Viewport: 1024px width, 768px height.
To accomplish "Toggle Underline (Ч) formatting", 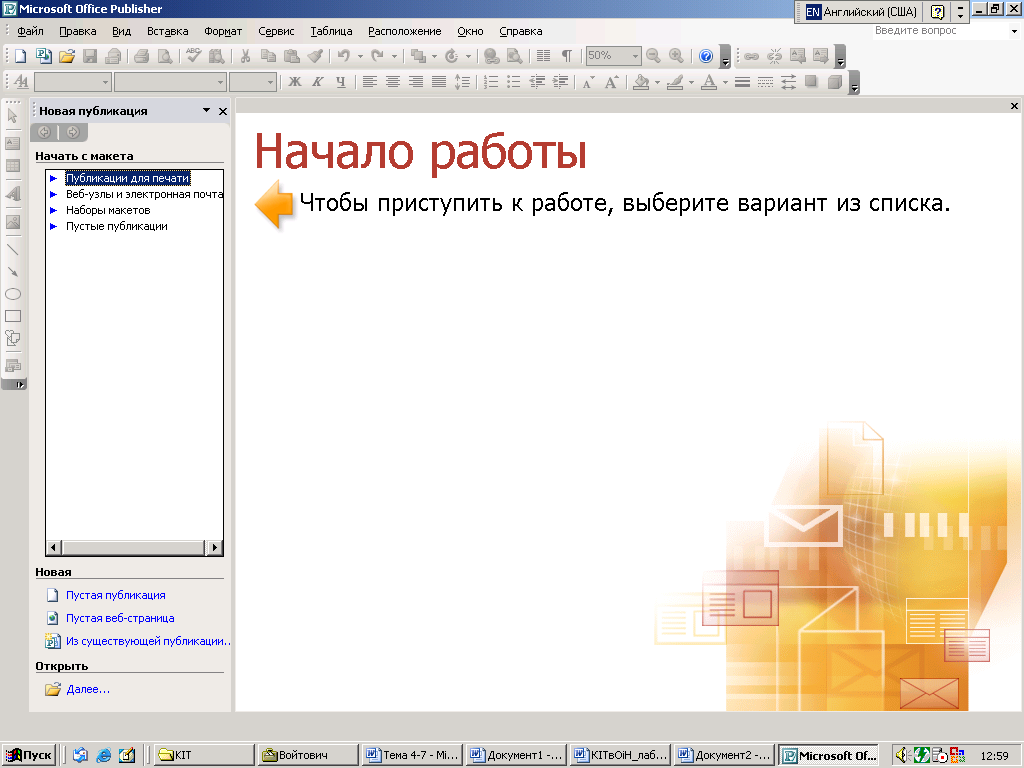I will click(x=341, y=82).
